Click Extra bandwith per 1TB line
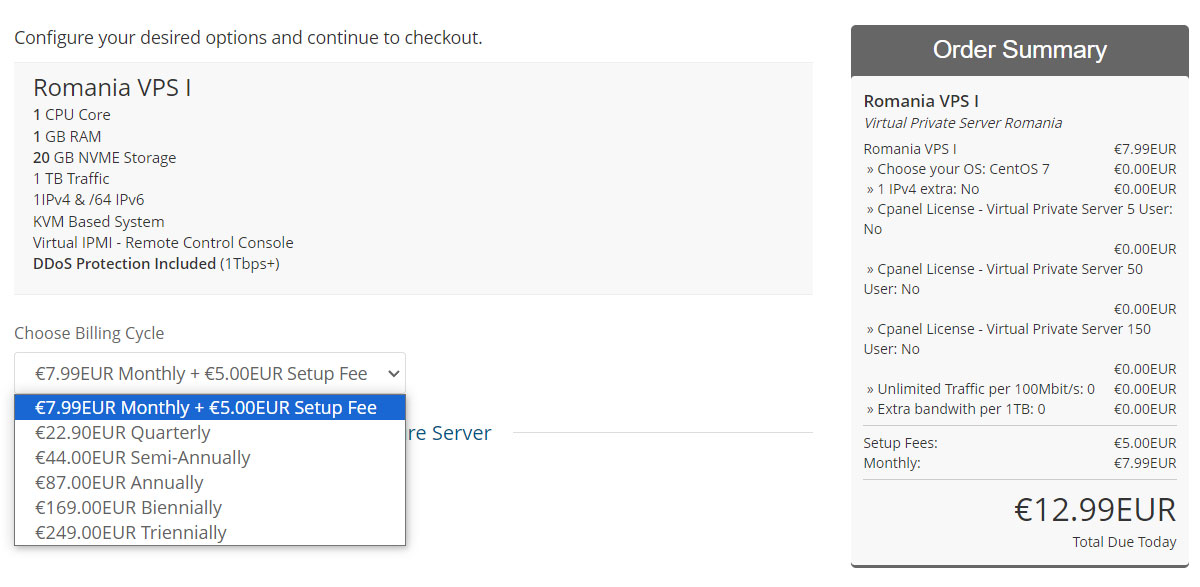This screenshot has height=587, width=1200. point(1020,409)
